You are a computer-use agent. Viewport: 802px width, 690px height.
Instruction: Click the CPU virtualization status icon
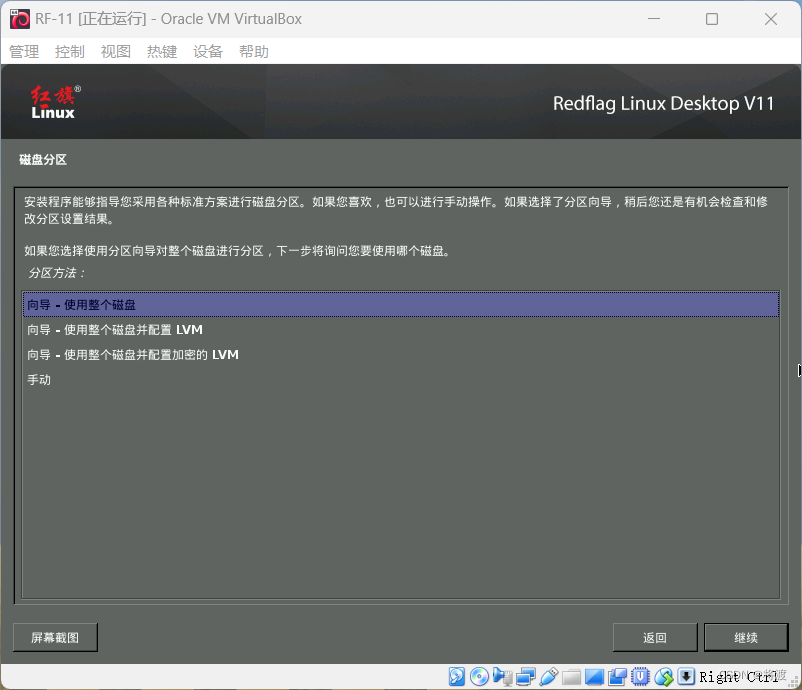(640, 677)
